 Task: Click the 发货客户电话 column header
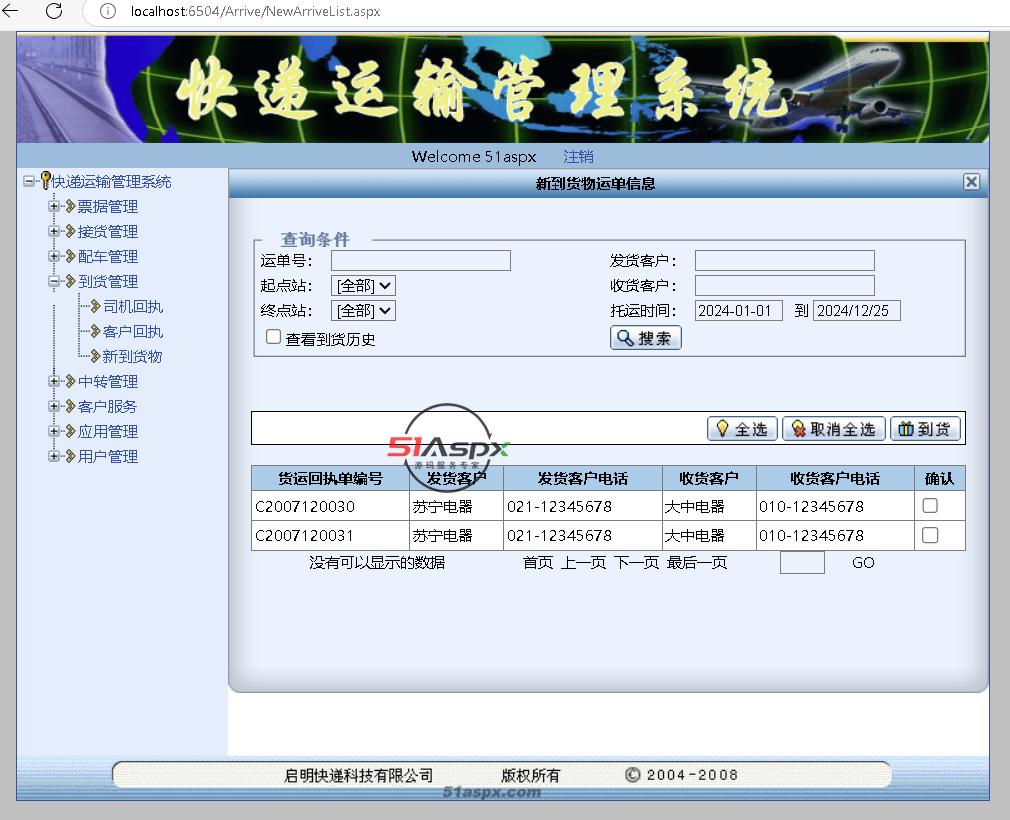(x=582, y=478)
